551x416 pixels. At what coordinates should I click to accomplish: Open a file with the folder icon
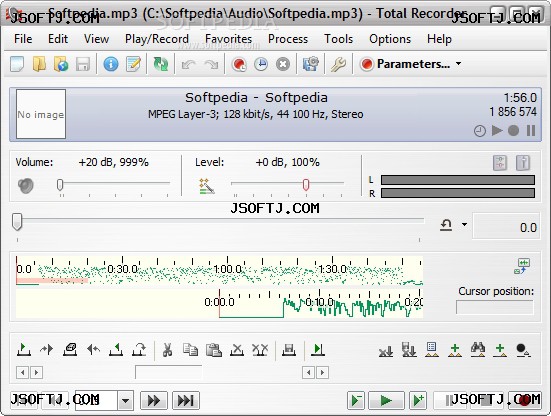click(39, 64)
